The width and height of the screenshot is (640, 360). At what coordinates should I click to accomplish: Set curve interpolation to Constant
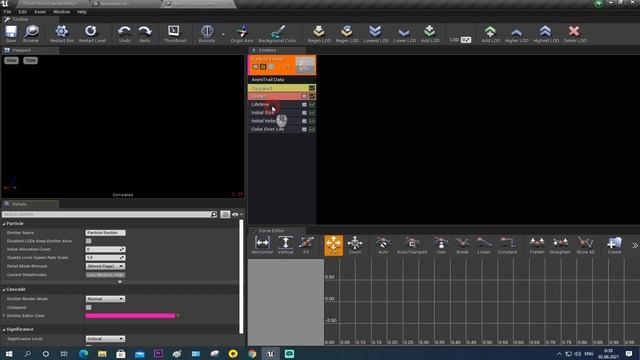coord(507,245)
